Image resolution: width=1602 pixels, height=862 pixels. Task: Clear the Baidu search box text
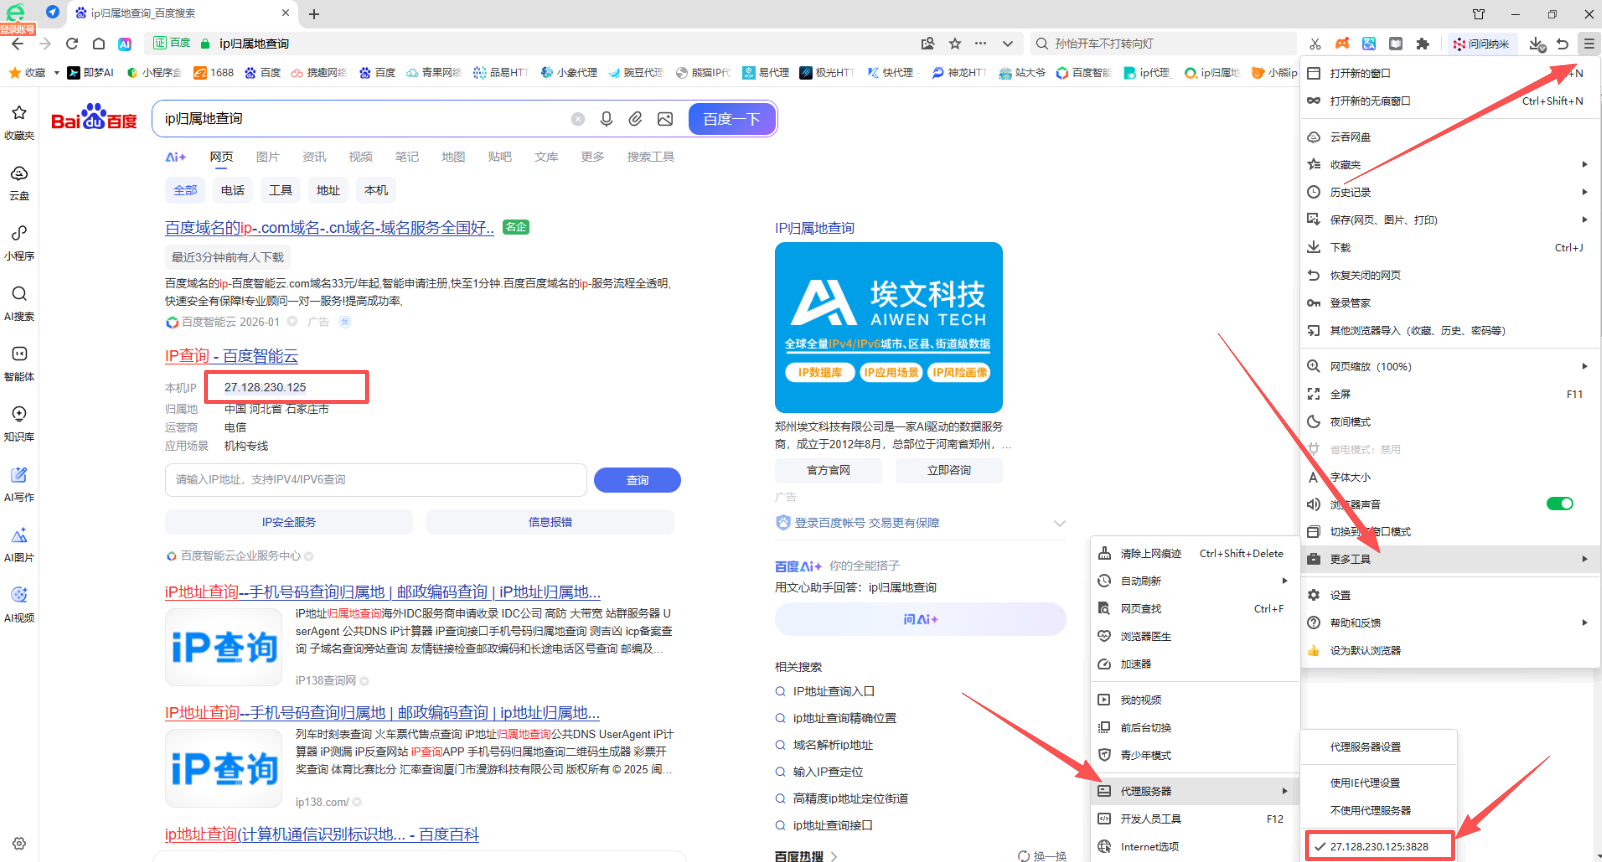click(x=578, y=119)
